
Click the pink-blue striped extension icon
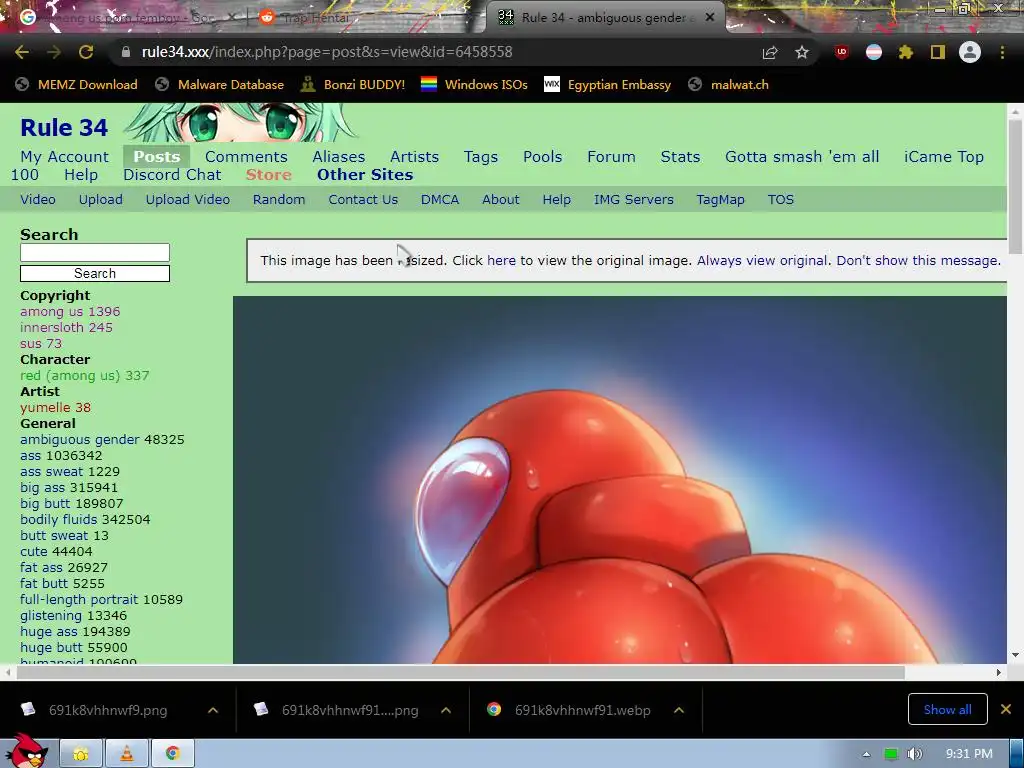click(874, 52)
